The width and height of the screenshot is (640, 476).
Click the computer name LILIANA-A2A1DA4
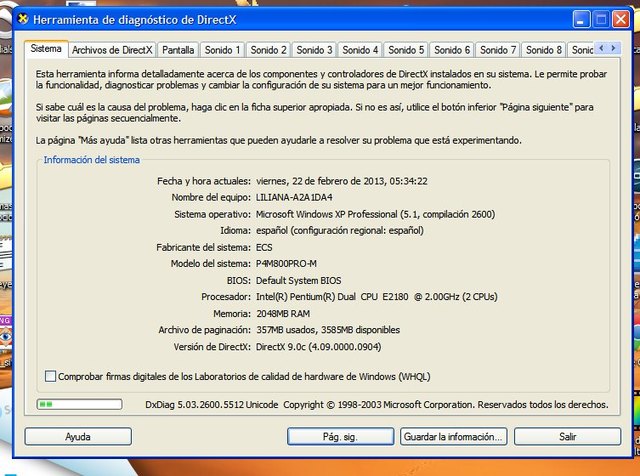point(294,198)
